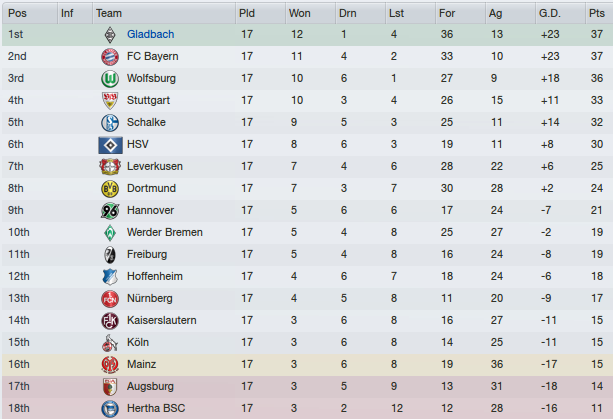Click the Stuttgart club crest

(110, 100)
